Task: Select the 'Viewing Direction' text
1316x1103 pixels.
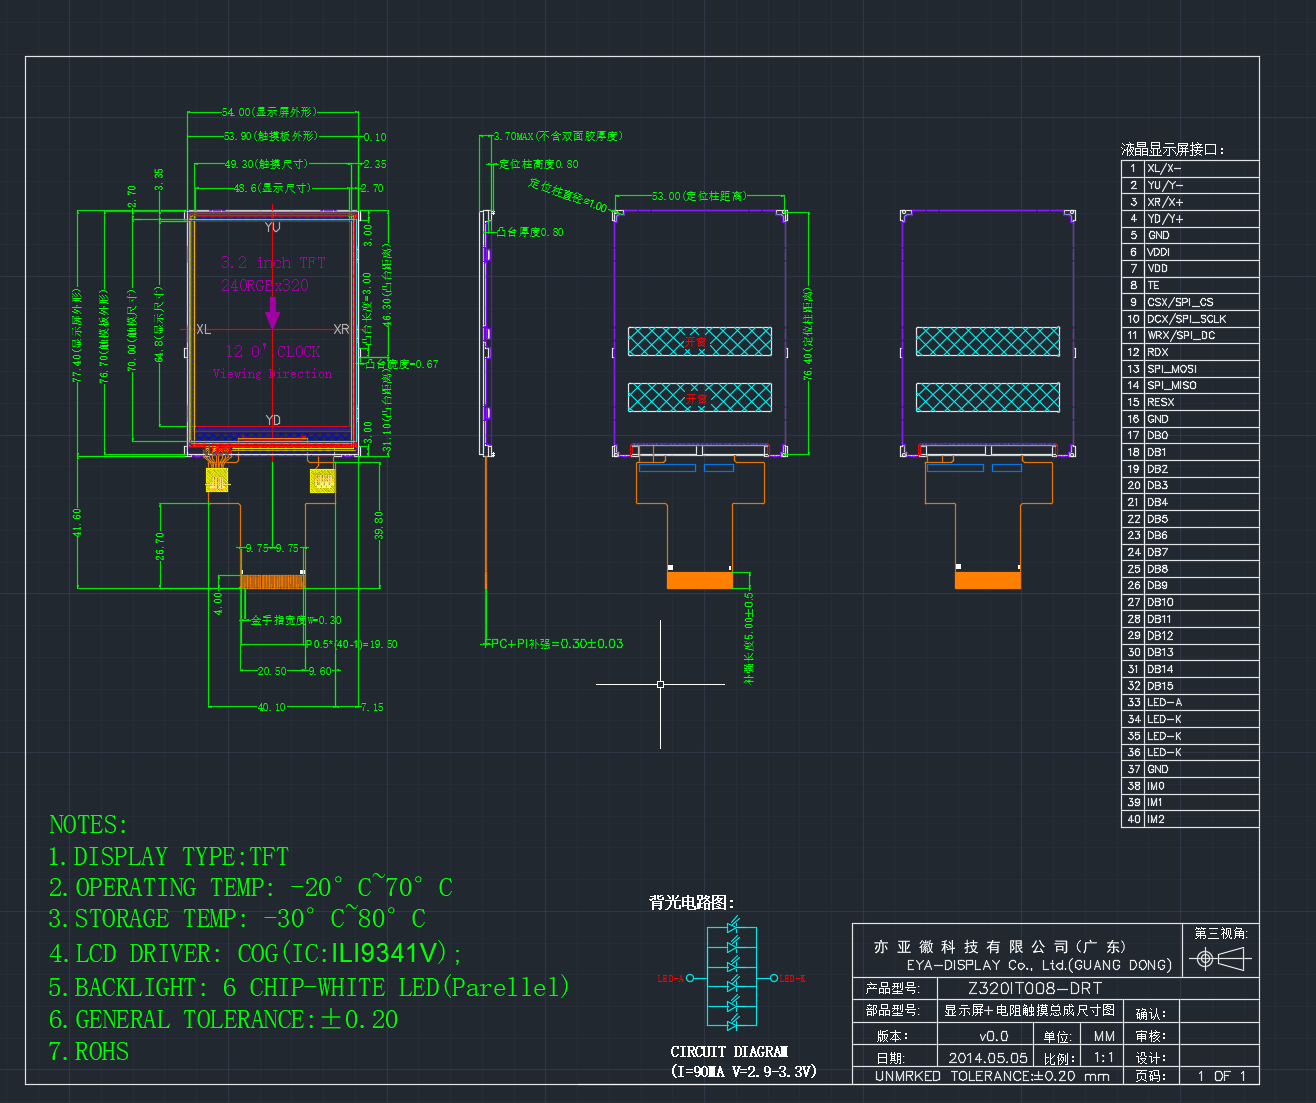Action: point(272,374)
